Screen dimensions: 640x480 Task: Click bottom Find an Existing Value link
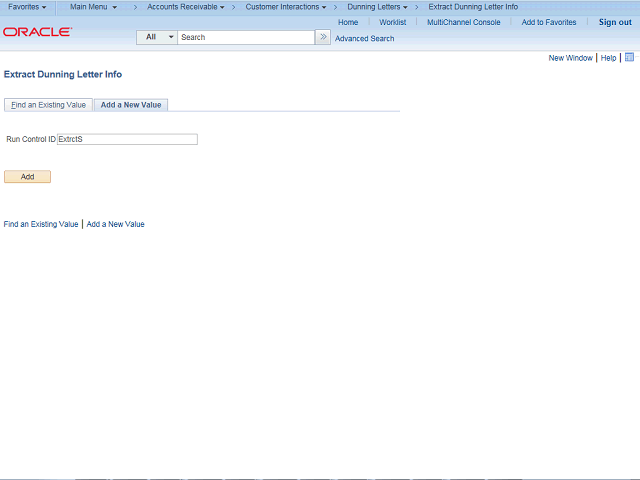(41, 224)
